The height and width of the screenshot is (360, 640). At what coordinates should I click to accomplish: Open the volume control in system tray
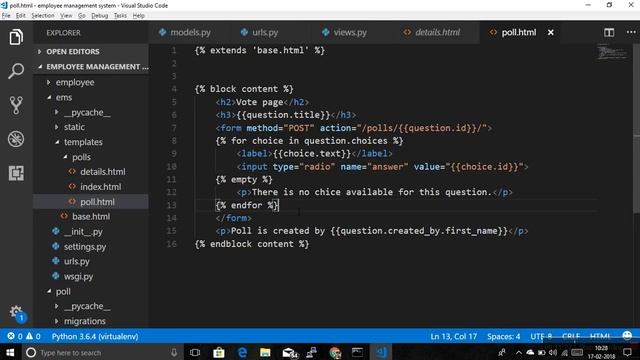[x=553, y=353]
